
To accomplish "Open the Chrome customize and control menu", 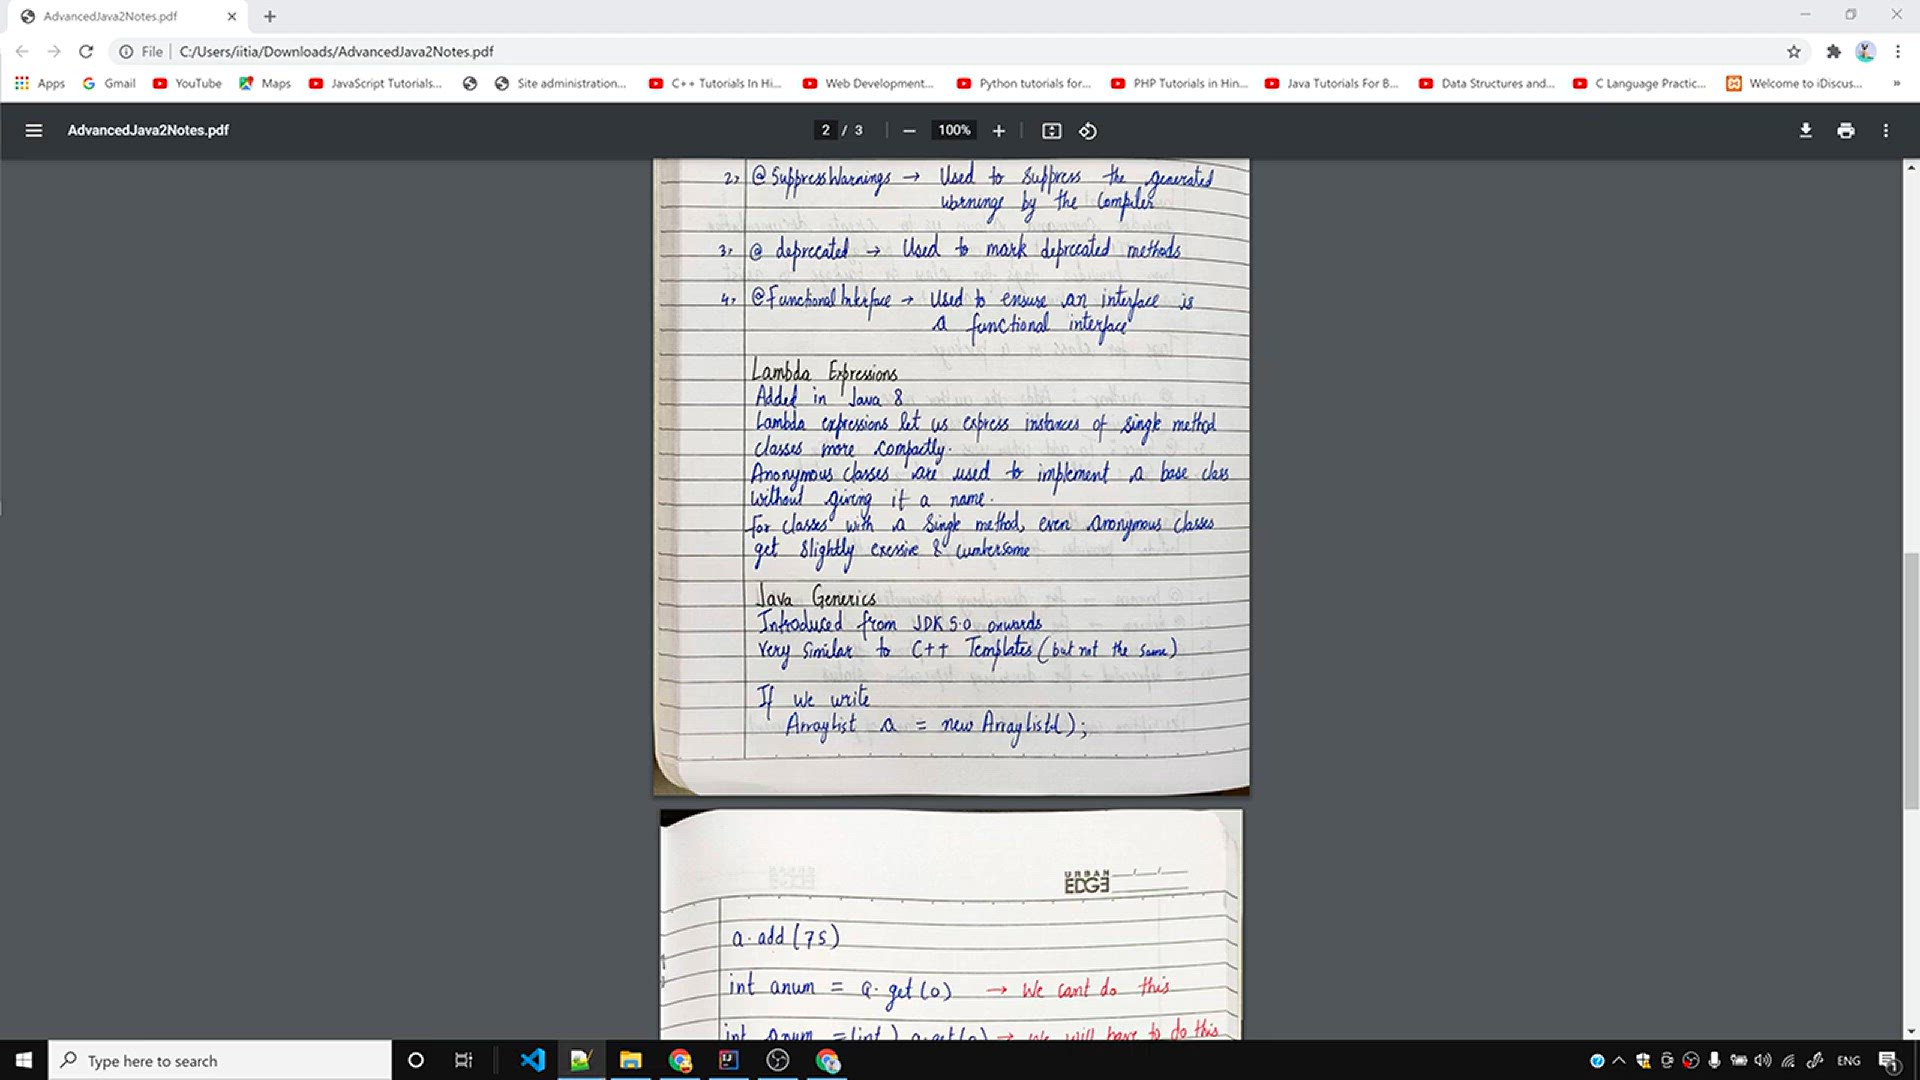I will tap(1897, 51).
